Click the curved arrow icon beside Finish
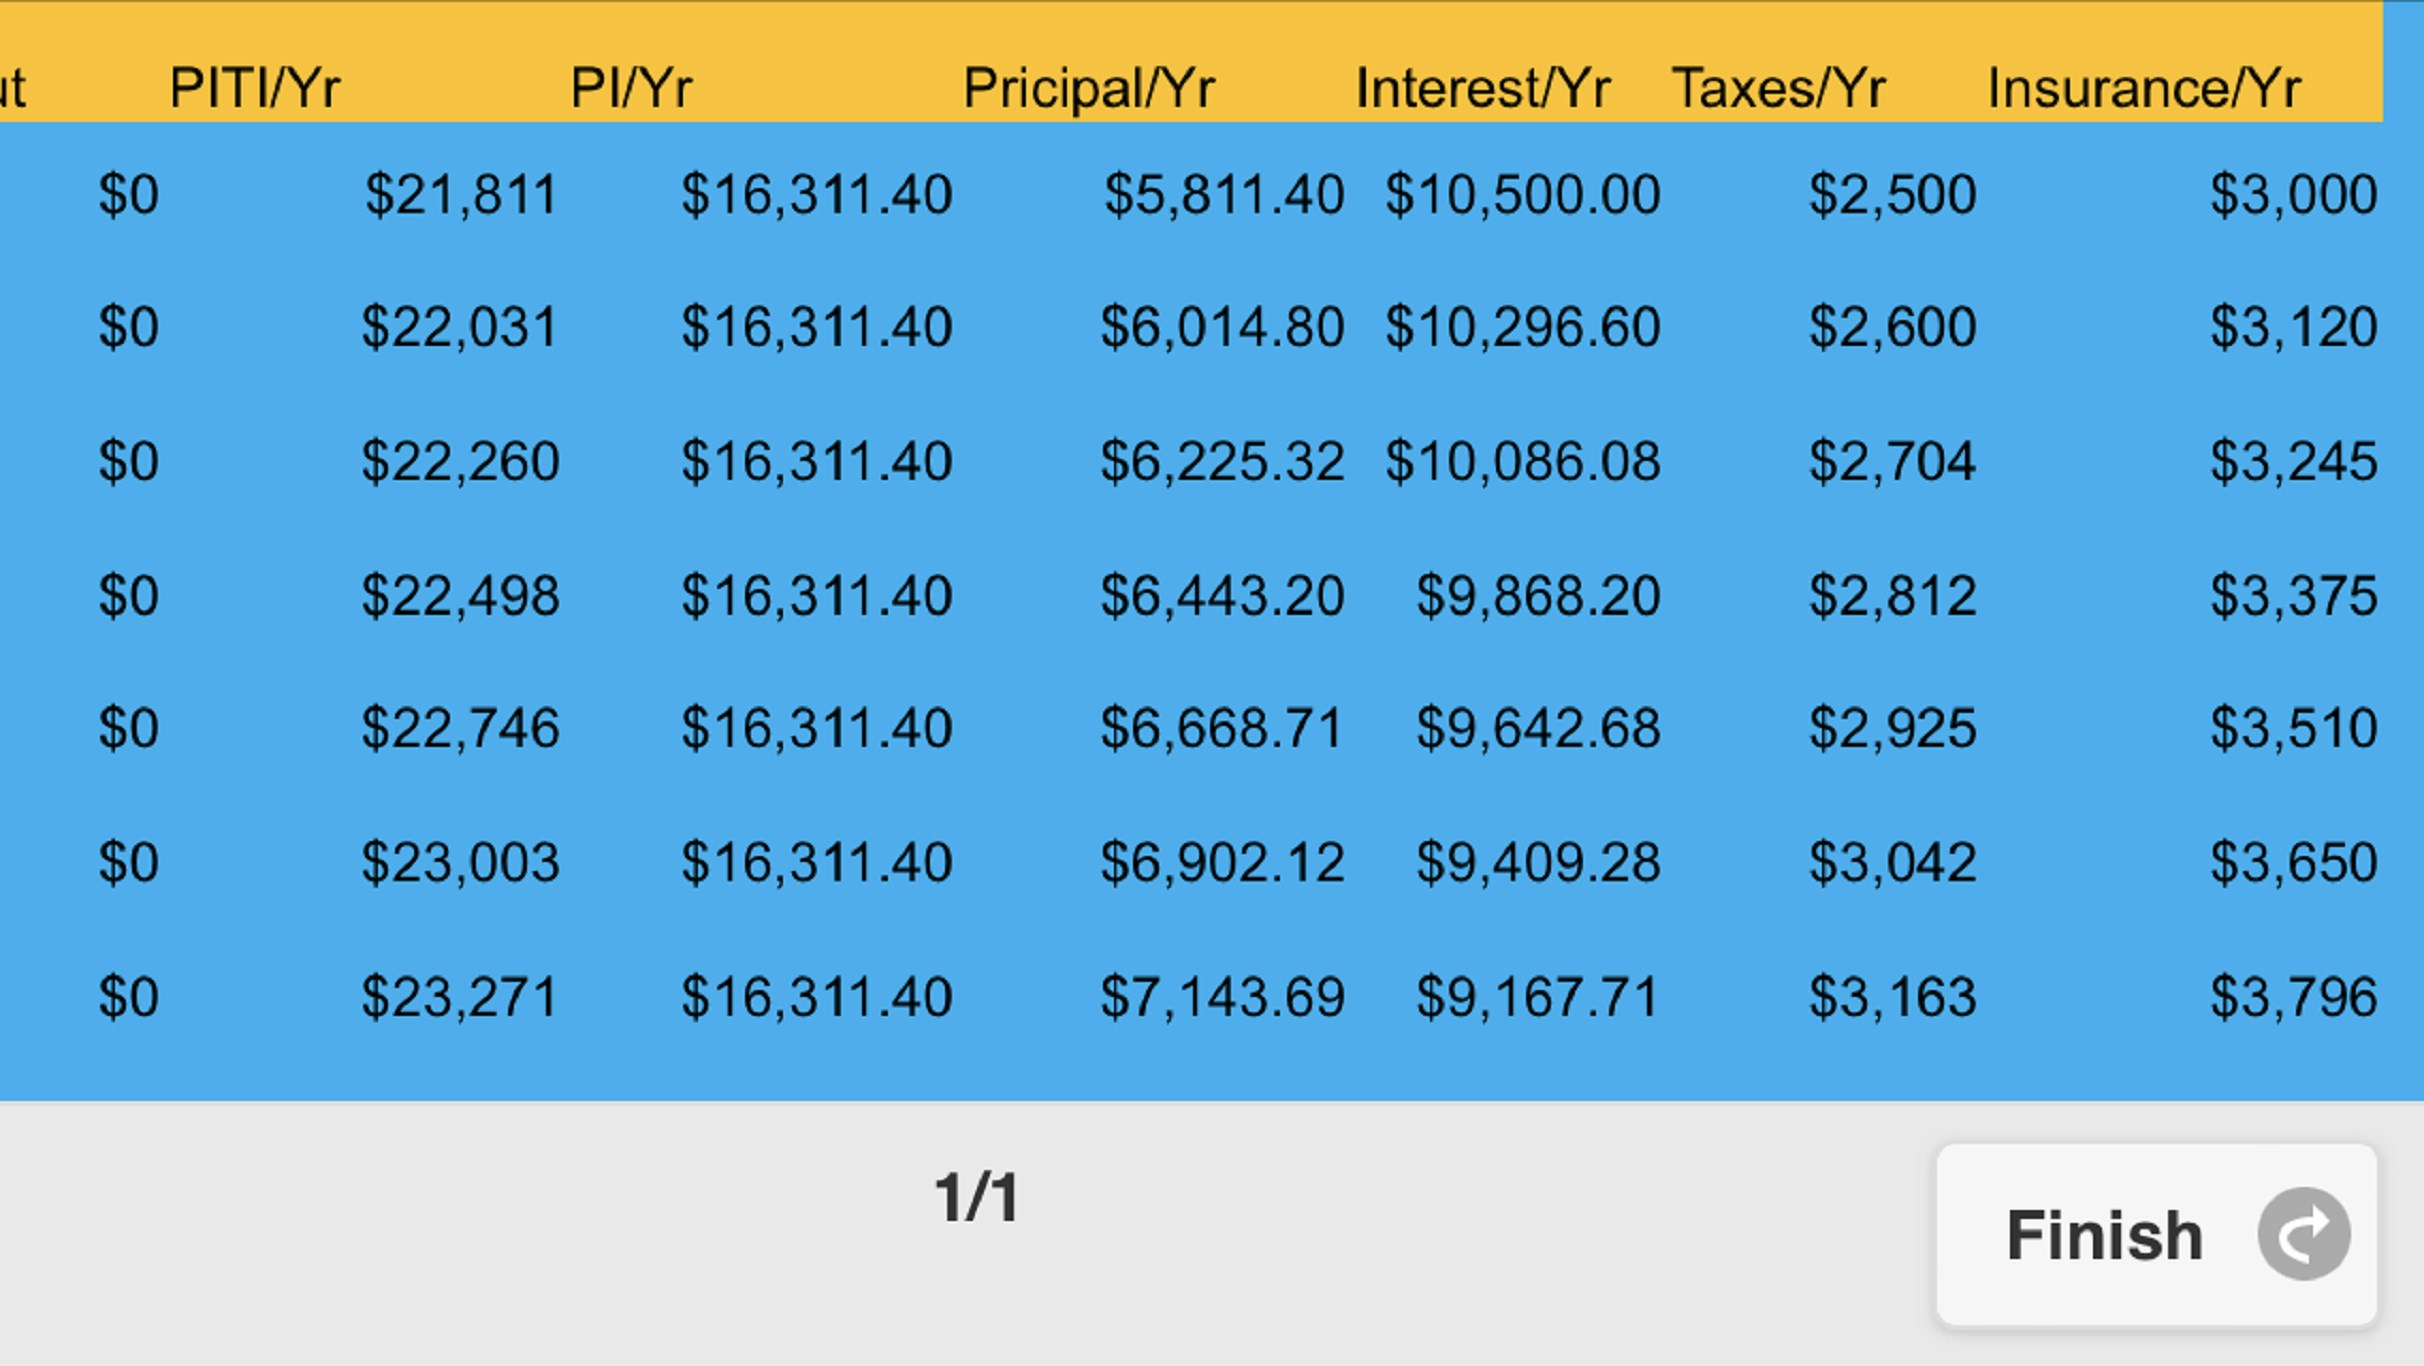The width and height of the screenshot is (2424, 1366). coord(2304,1234)
